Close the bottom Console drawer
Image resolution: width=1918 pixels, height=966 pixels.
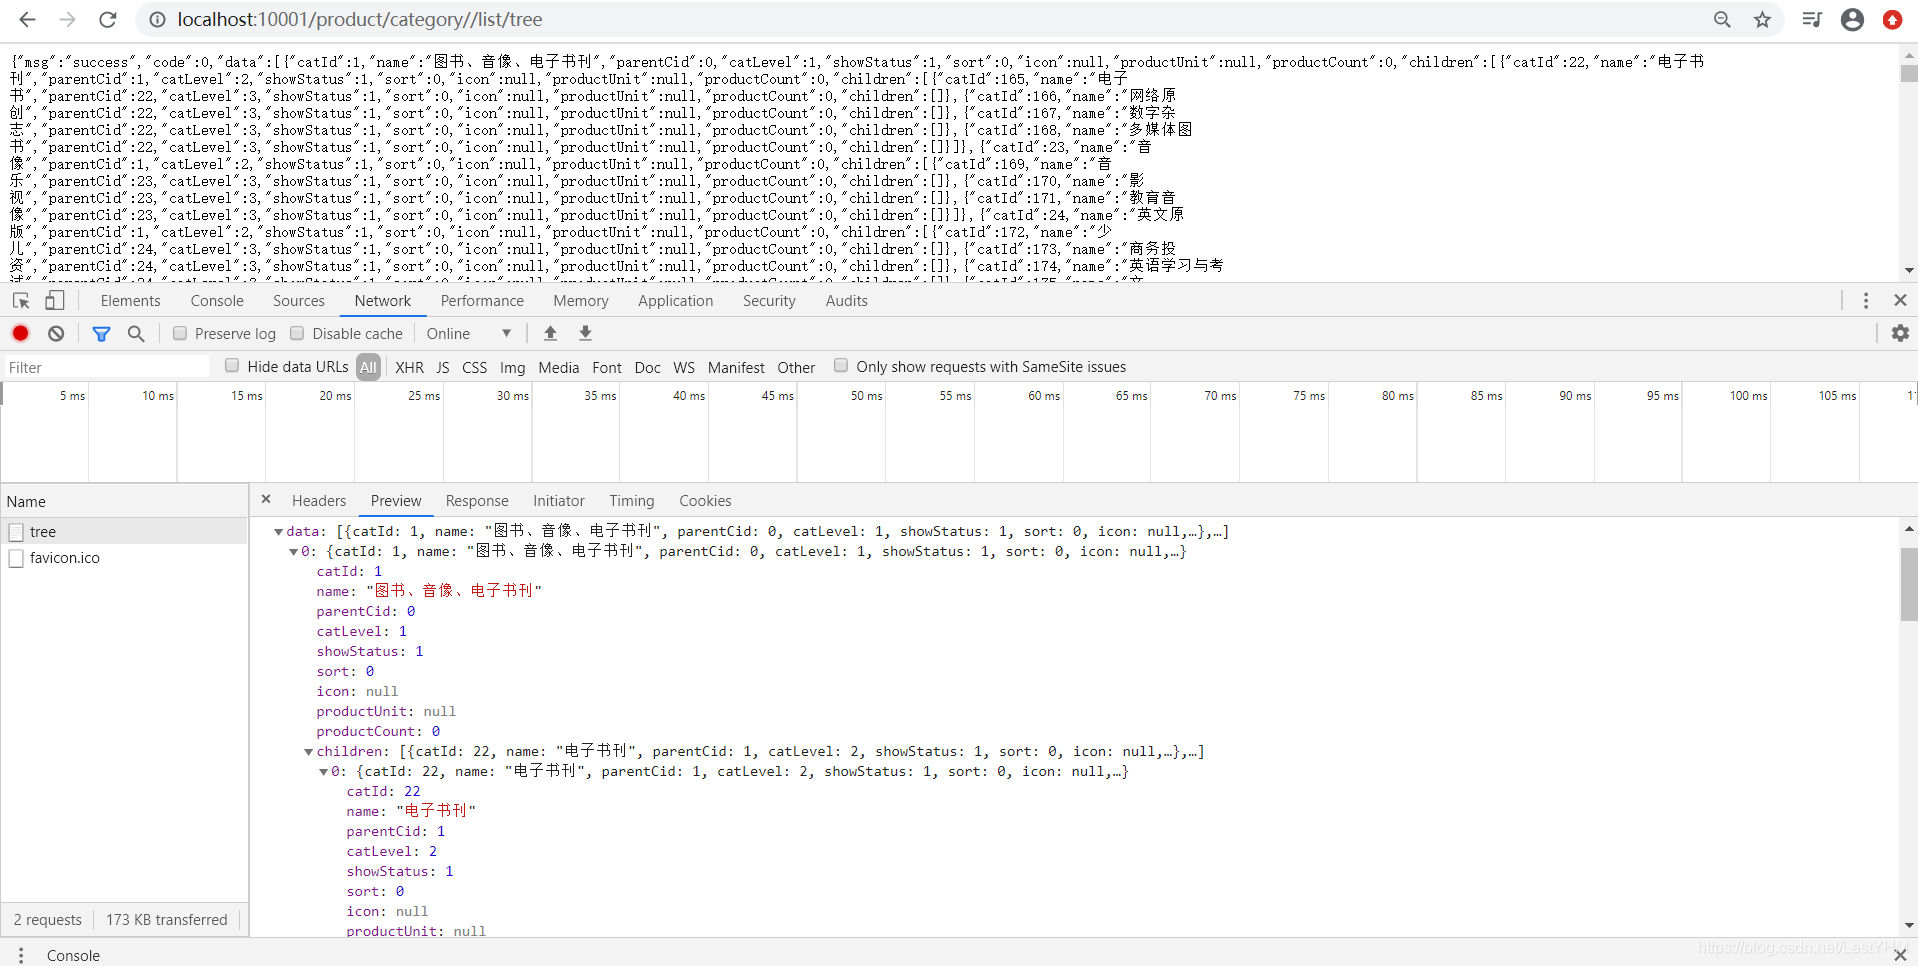[x=1900, y=955]
